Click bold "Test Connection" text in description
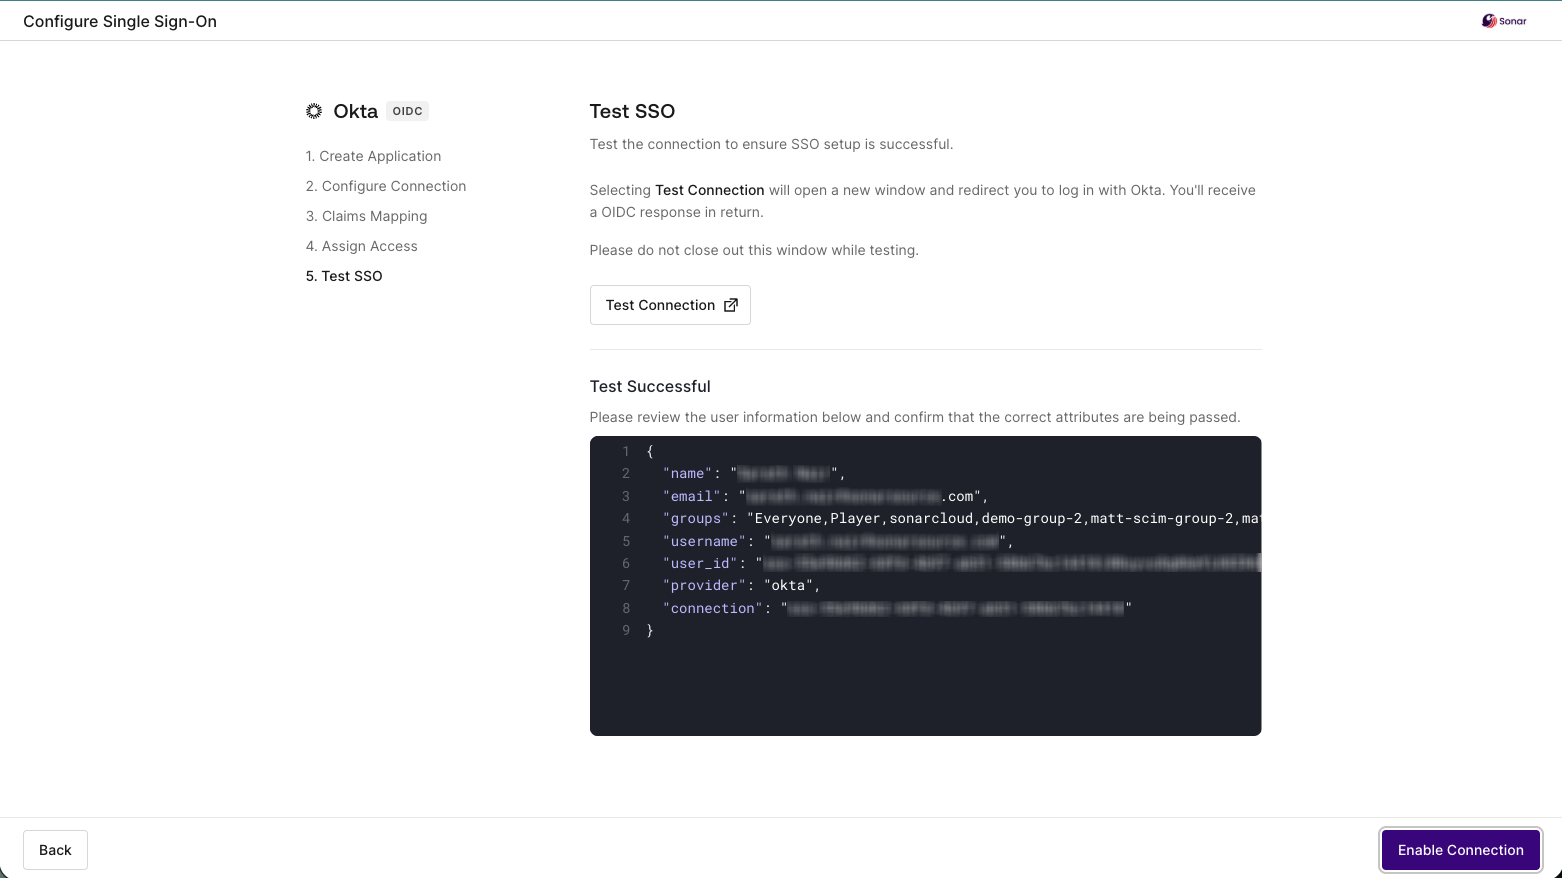This screenshot has height=878, width=1562. pyautogui.click(x=710, y=190)
